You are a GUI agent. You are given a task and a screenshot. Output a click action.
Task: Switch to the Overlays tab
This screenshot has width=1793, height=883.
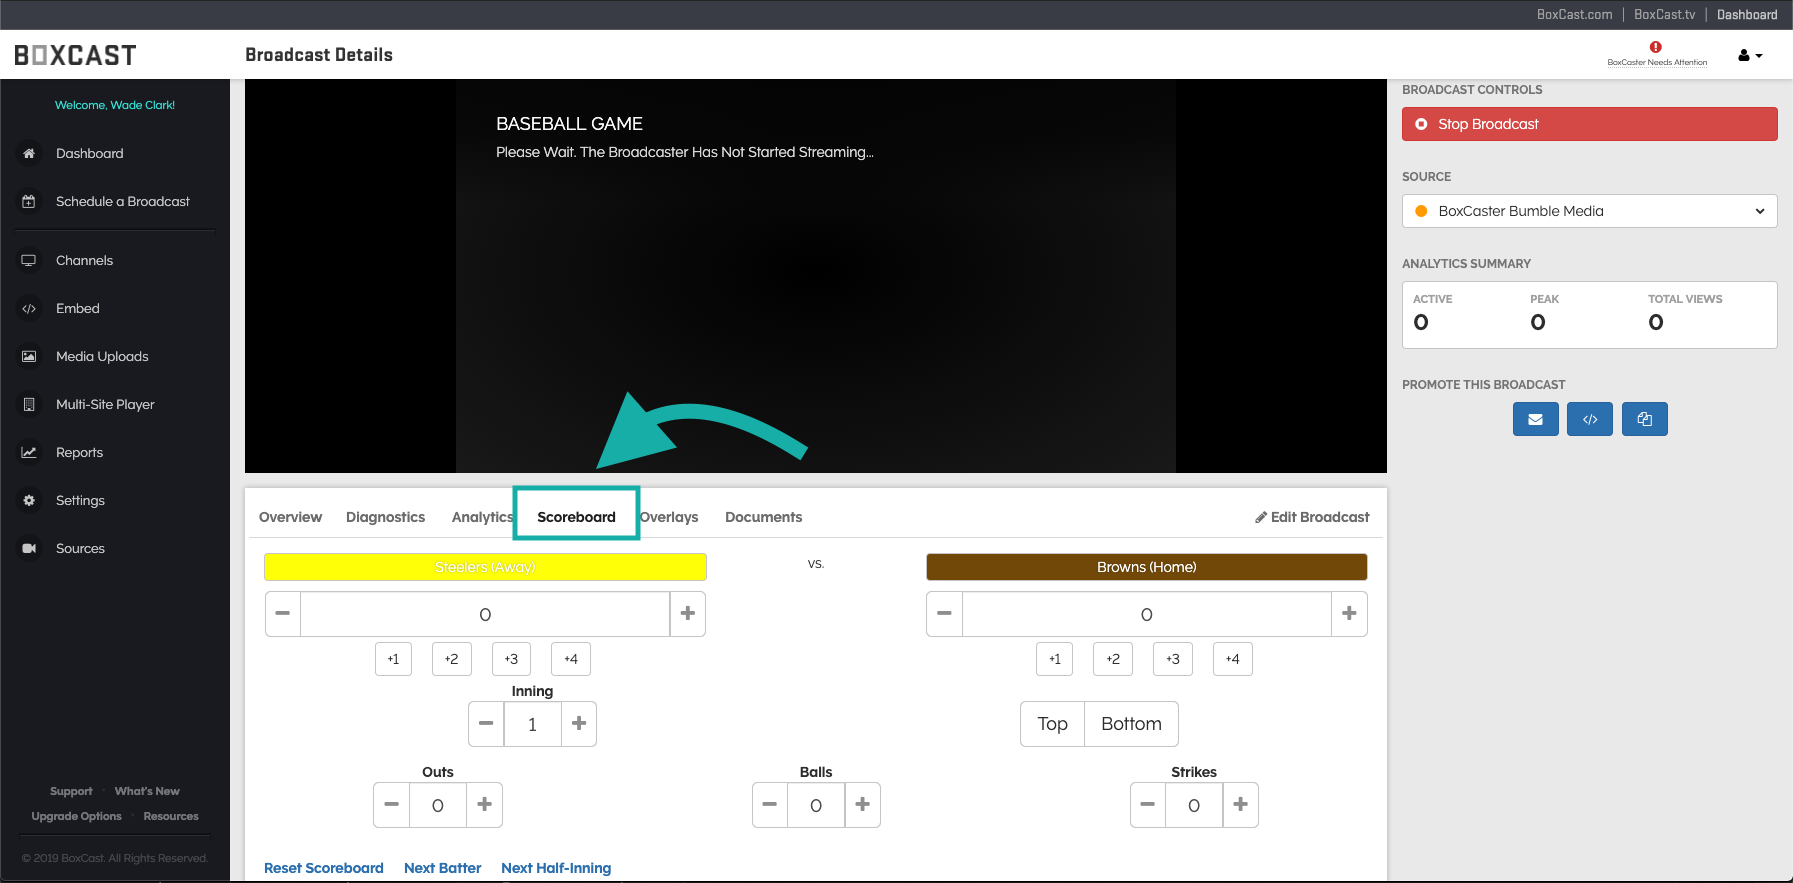(670, 517)
